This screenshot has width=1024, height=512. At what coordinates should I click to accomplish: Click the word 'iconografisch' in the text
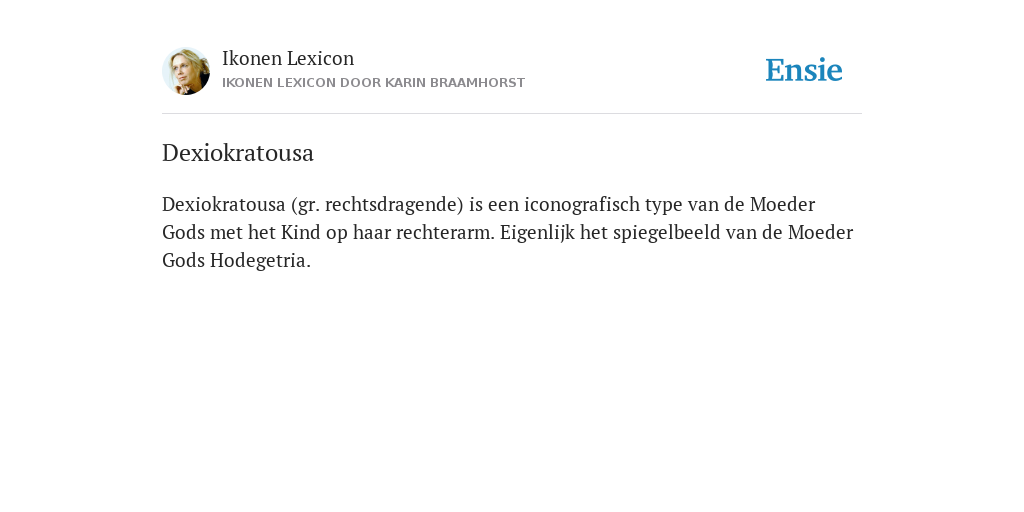point(582,204)
